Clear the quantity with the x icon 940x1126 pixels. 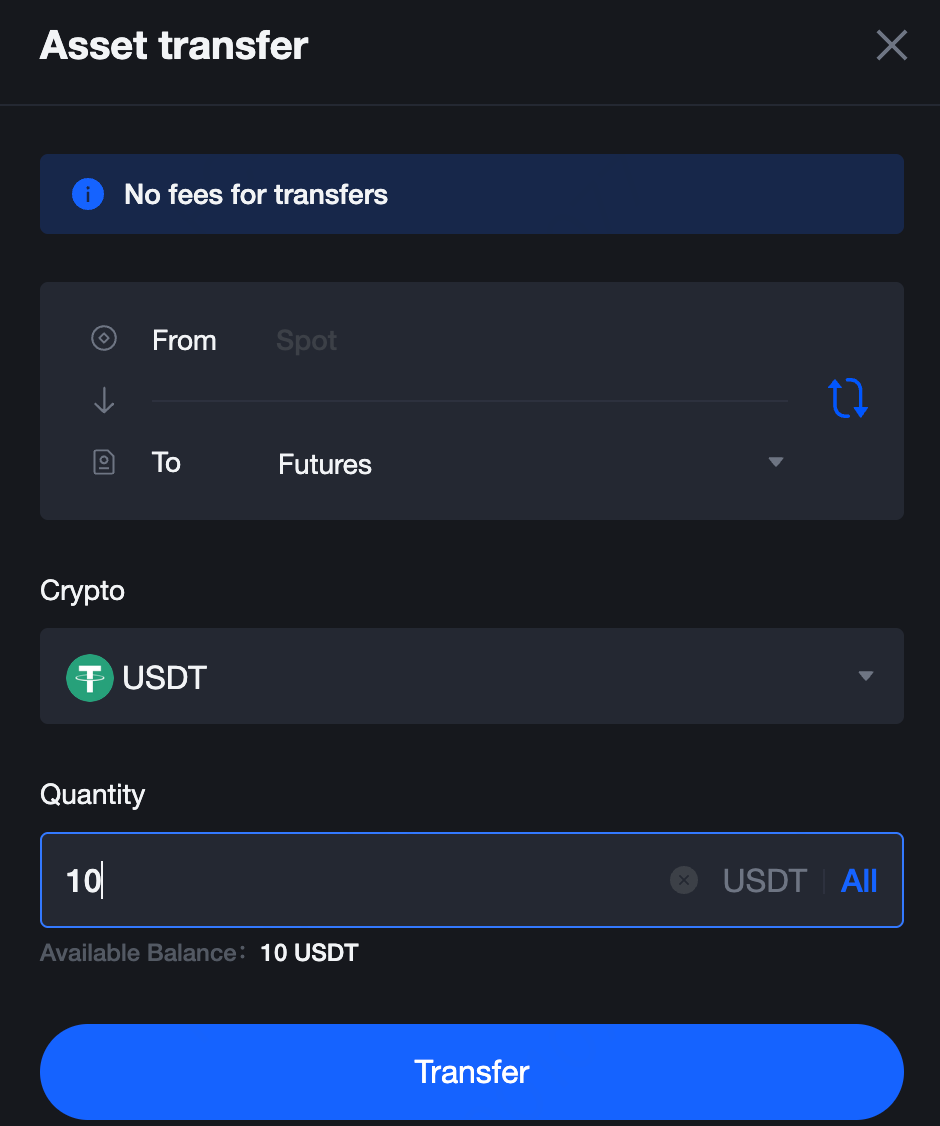click(x=684, y=880)
